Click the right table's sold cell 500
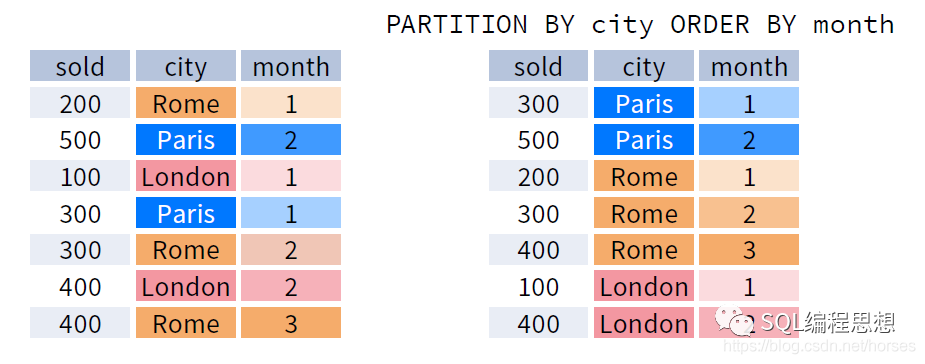The image size is (925, 364). pyautogui.click(x=539, y=140)
